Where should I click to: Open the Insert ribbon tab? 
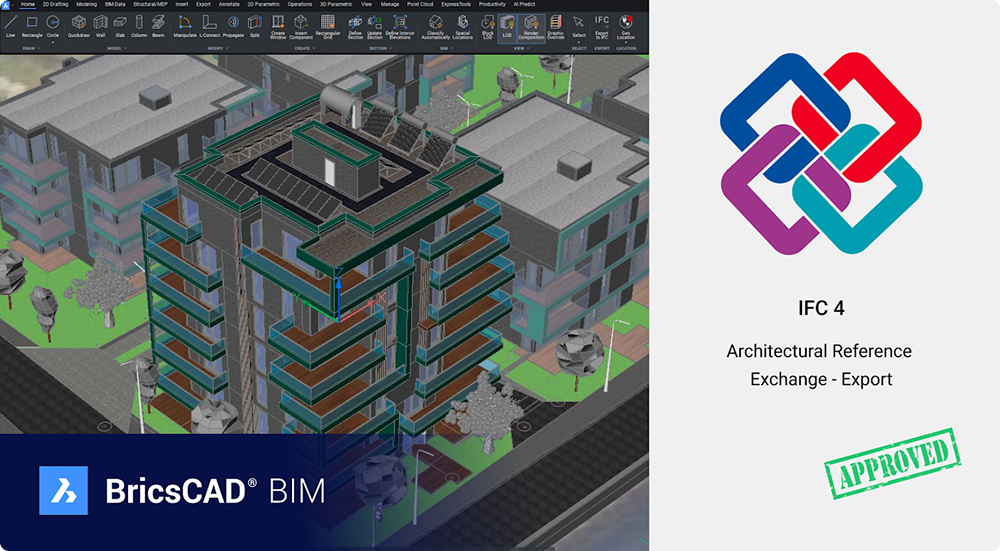tap(182, 4)
